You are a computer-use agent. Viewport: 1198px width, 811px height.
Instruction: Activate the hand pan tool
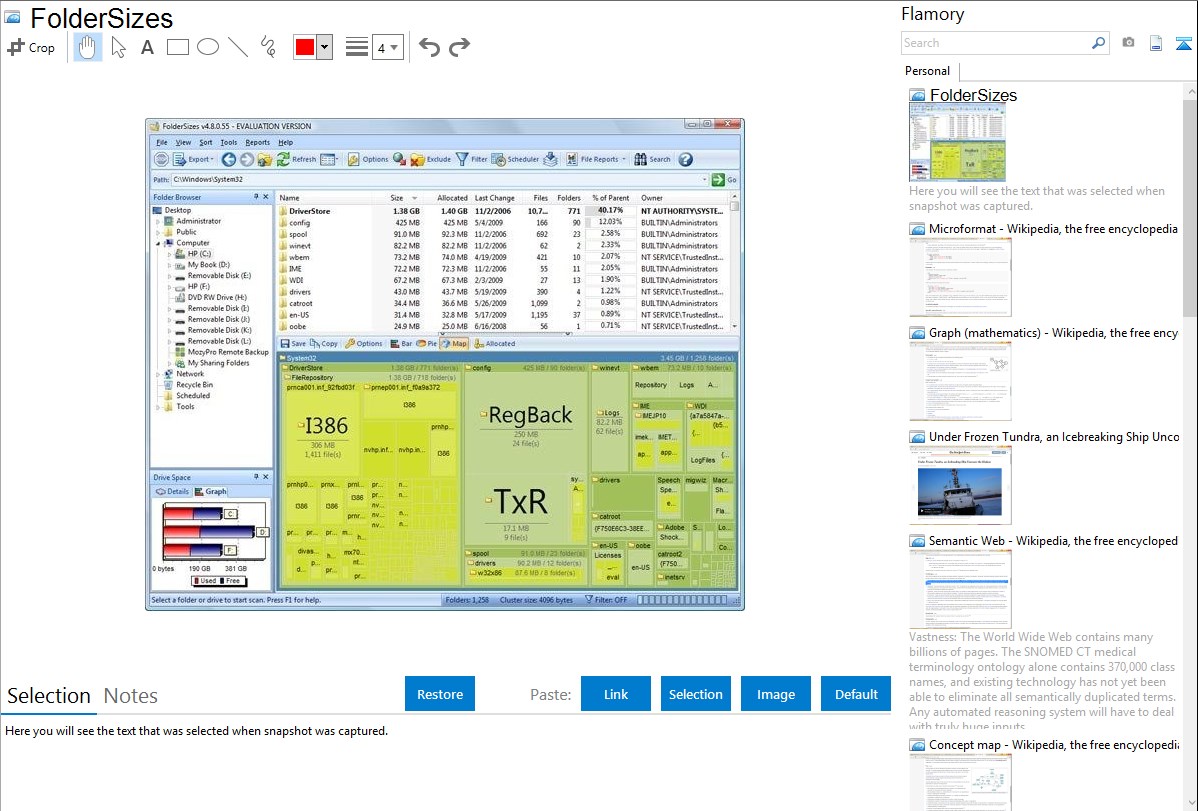[87, 47]
